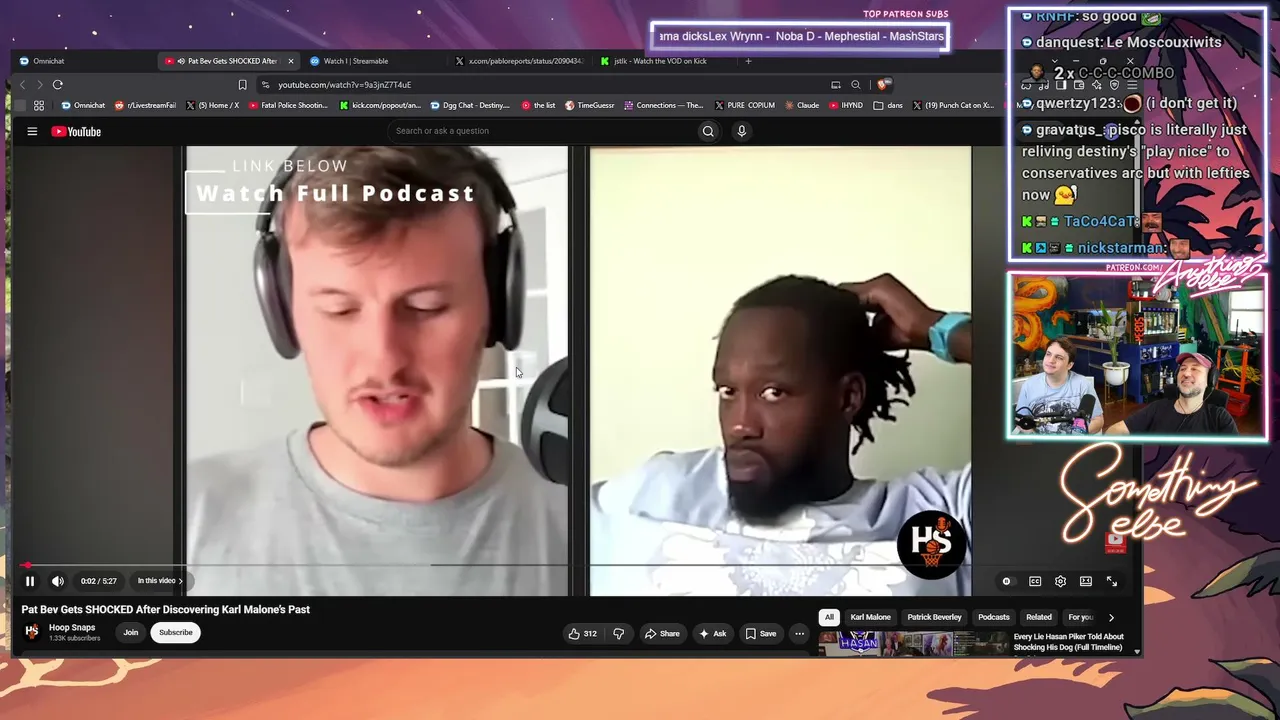Open the 'Fatal Police Shootin...' bookmark

click(288, 105)
